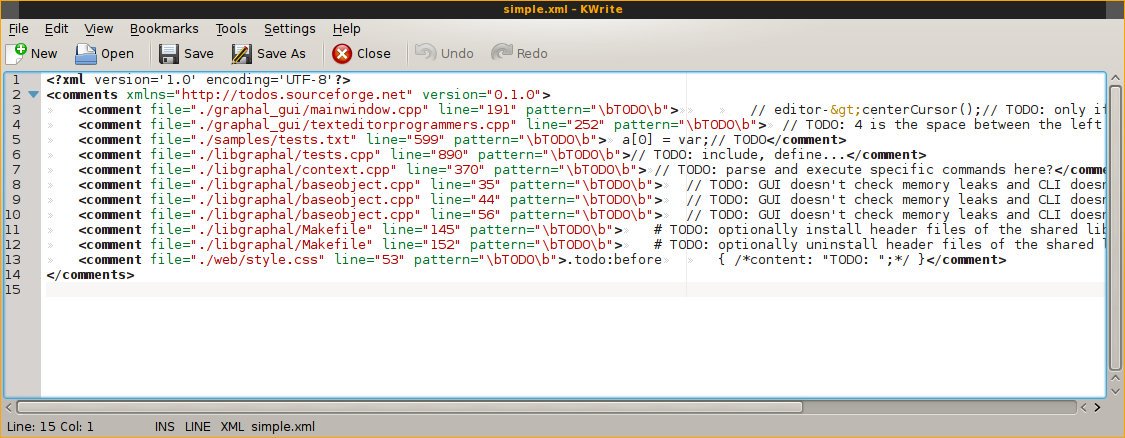The width and height of the screenshot is (1125, 438).
Task: Click the Save As pencil icon
Action: coord(242,53)
